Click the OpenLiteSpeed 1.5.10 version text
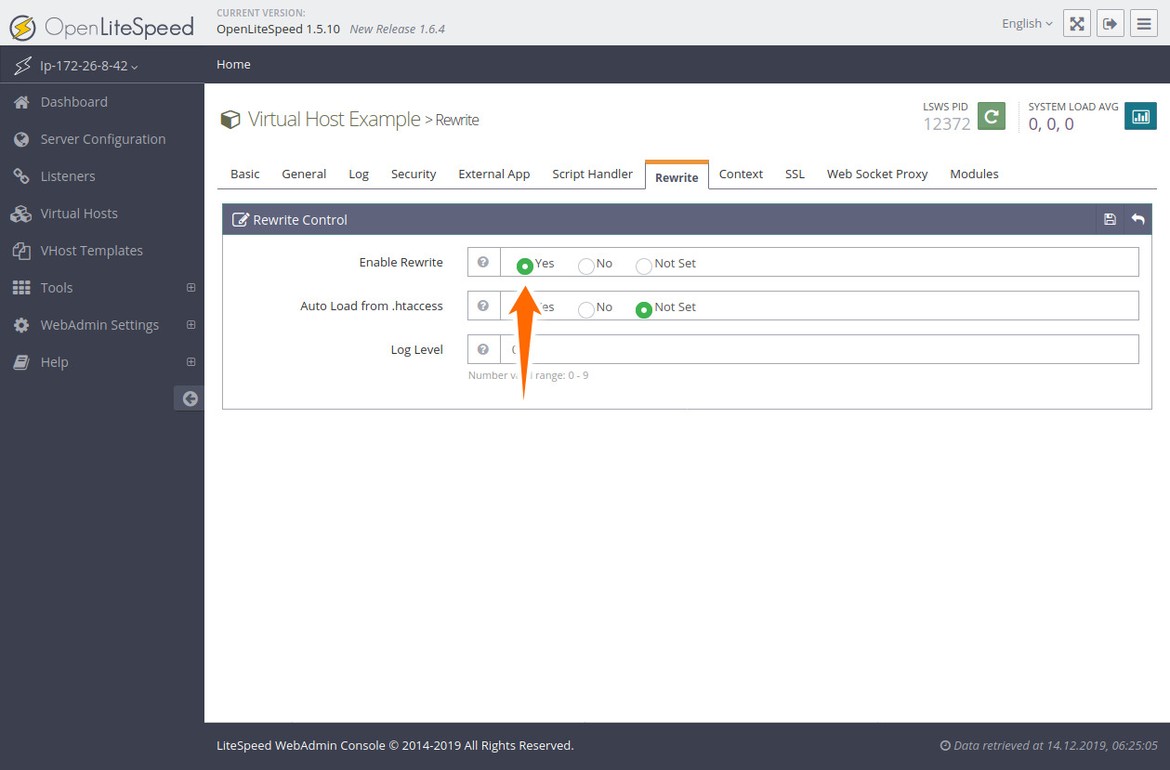The width and height of the screenshot is (1170, 770). [278, 29]
